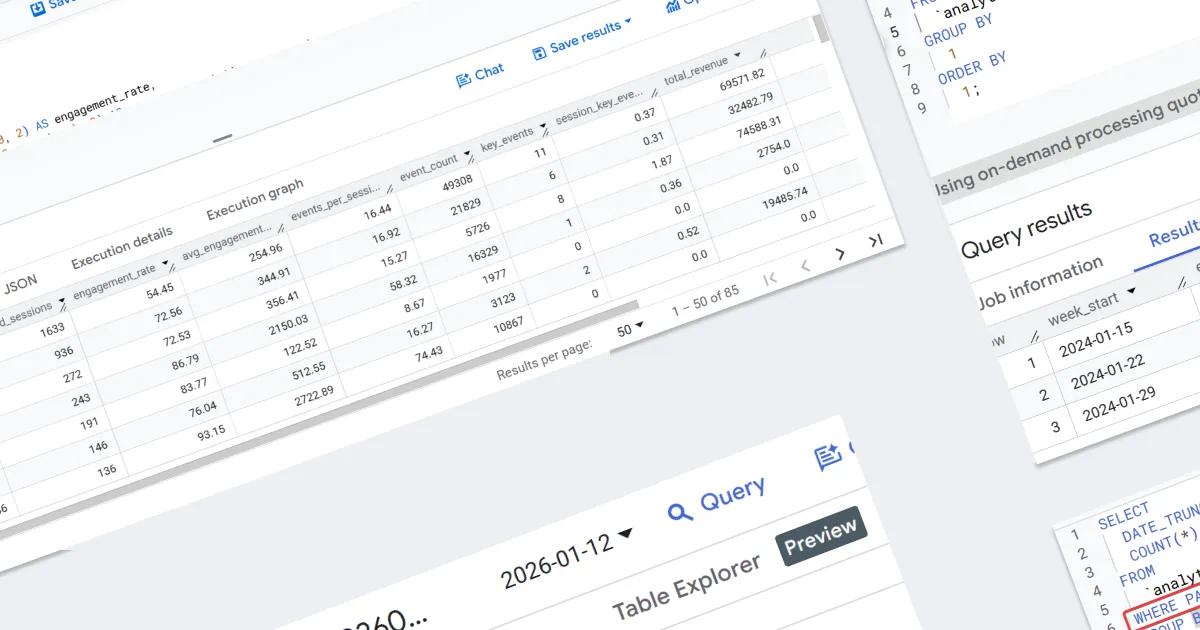Viewport: 1200px width, 630px height.
Task: Click the Chat sparkle icon
Action: [463, 80]
